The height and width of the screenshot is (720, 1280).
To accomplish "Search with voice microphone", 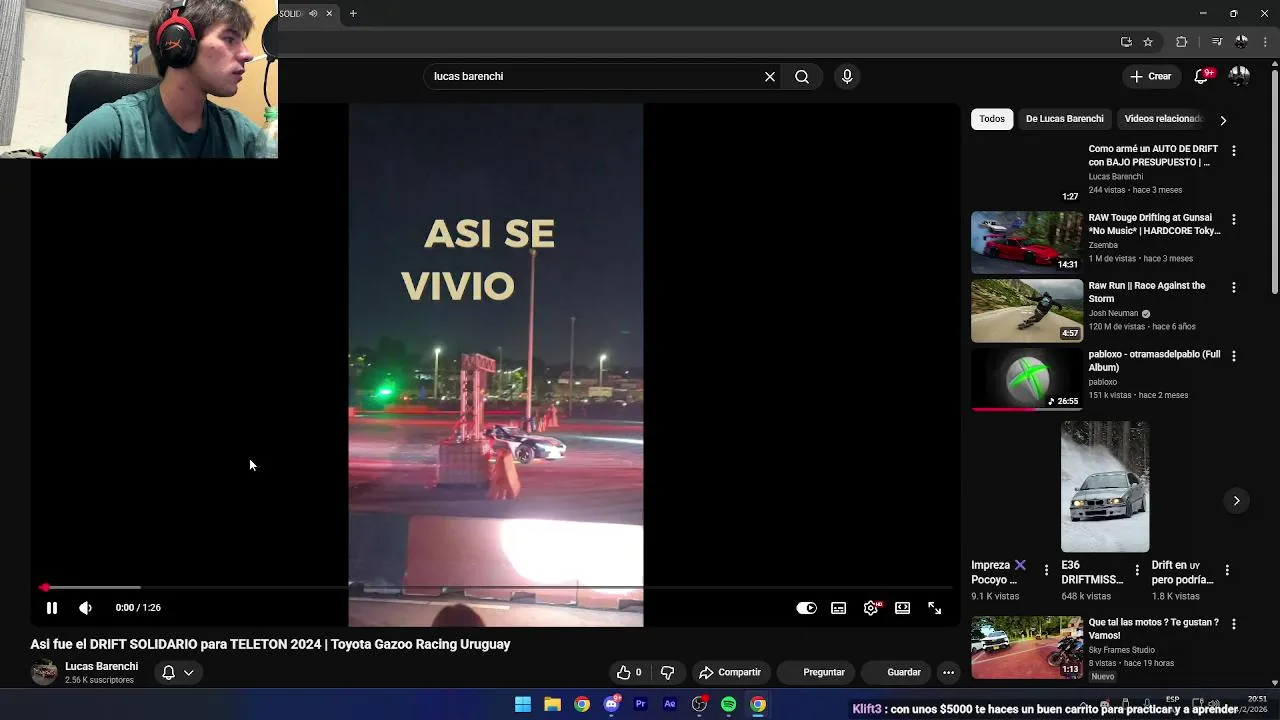I will 847,76.
